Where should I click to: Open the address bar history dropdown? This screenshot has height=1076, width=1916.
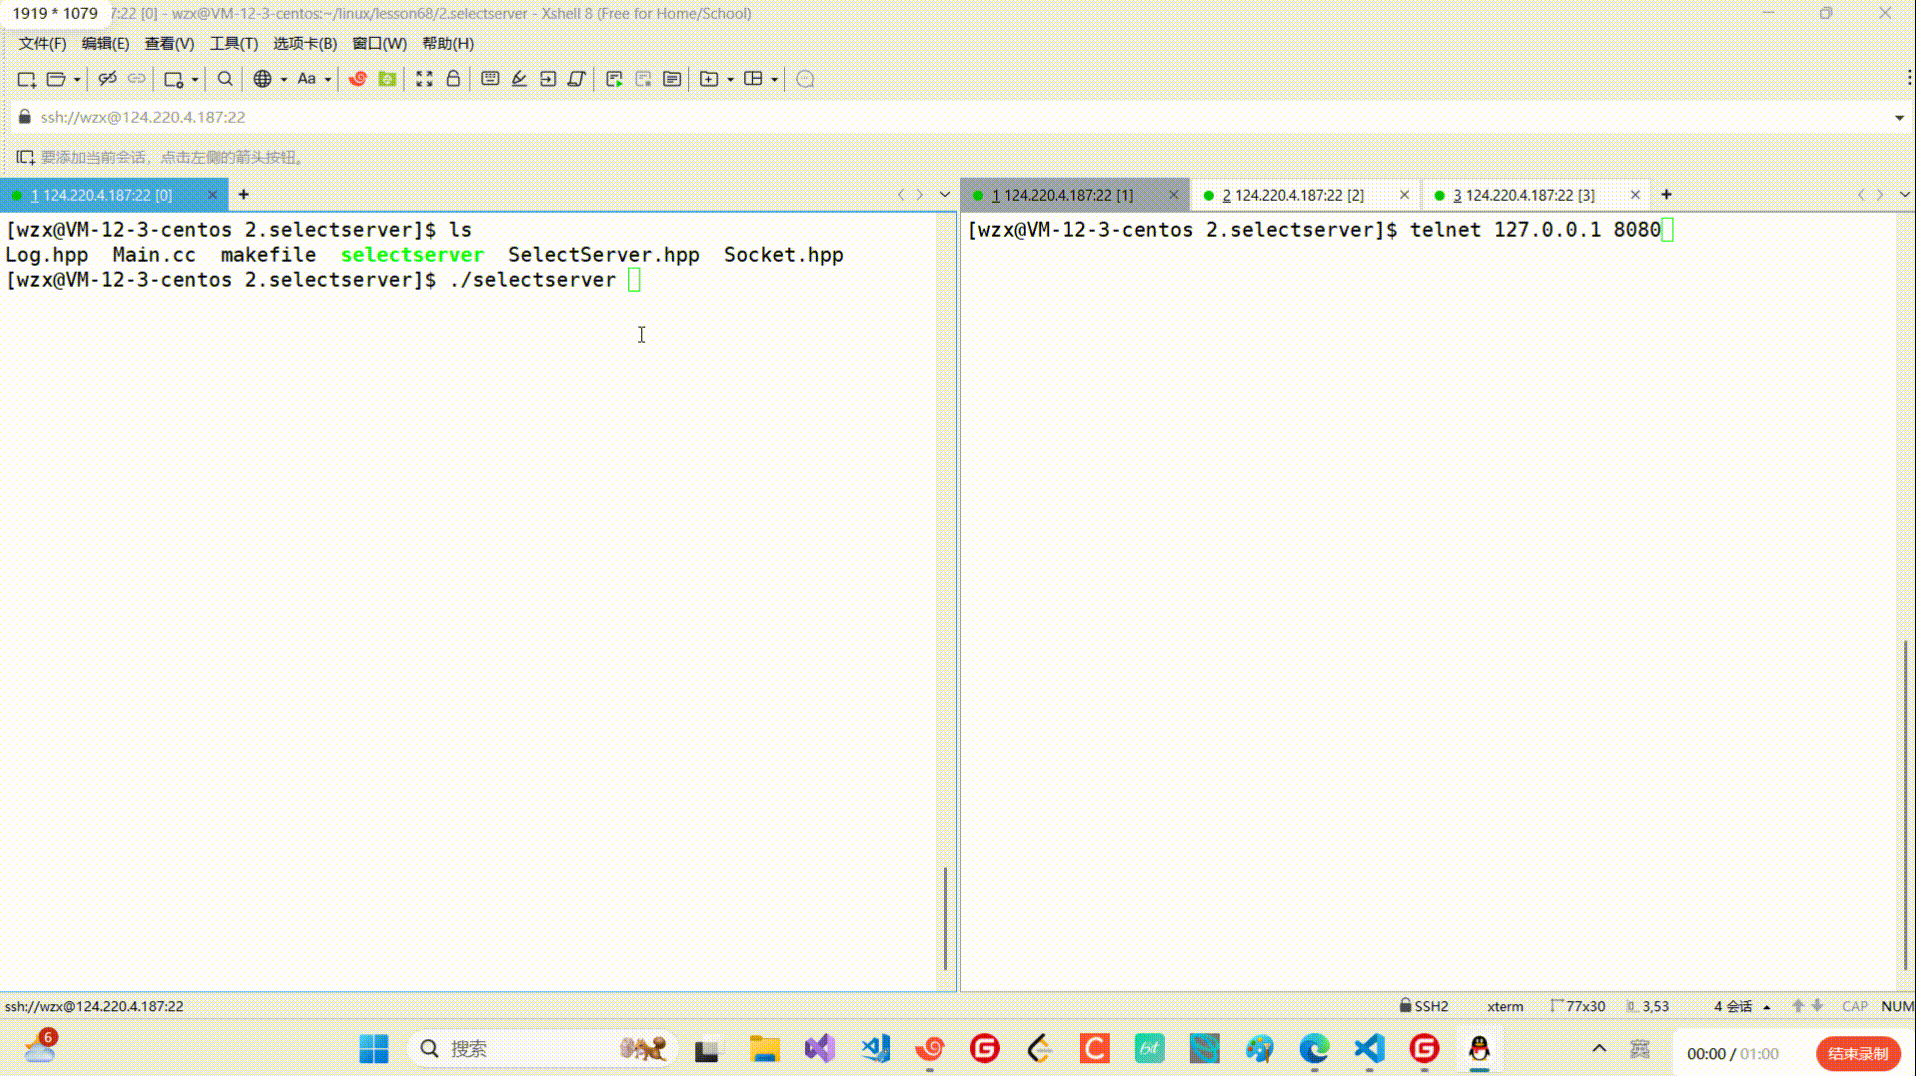[x=1899, y=118]
